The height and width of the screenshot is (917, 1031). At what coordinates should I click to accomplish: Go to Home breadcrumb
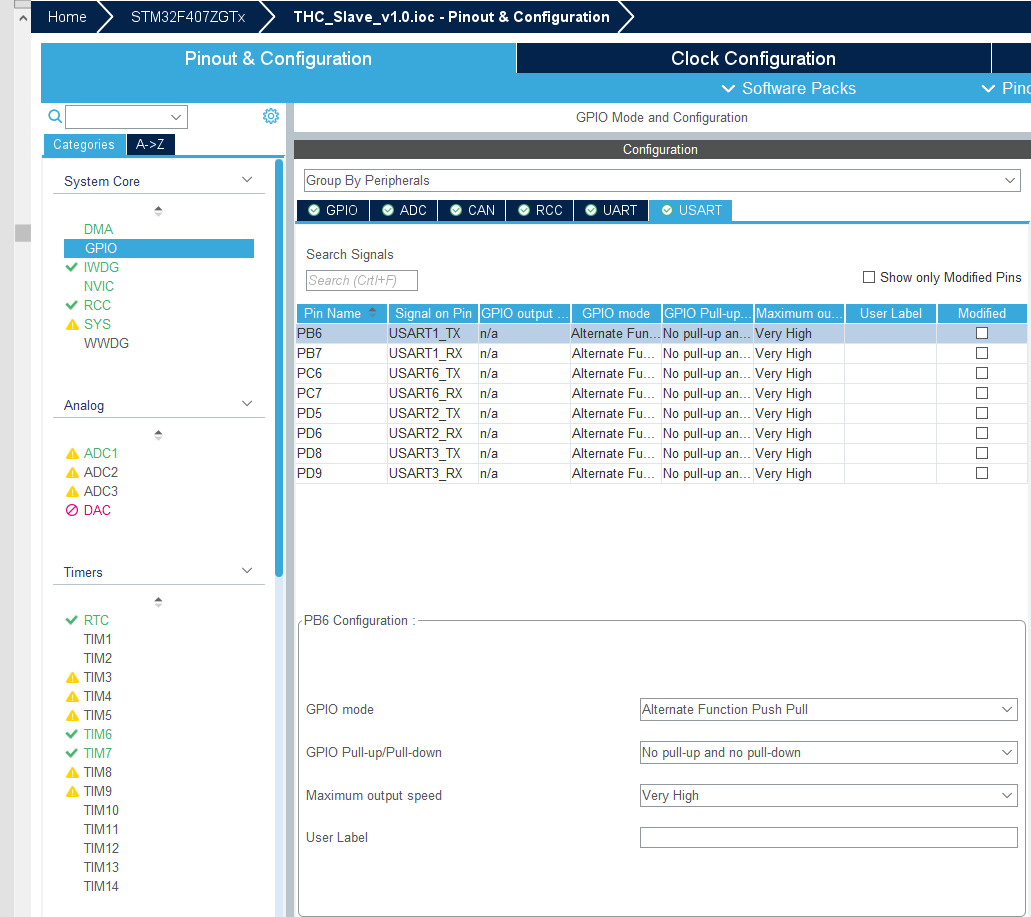click(x=67, y=16)
